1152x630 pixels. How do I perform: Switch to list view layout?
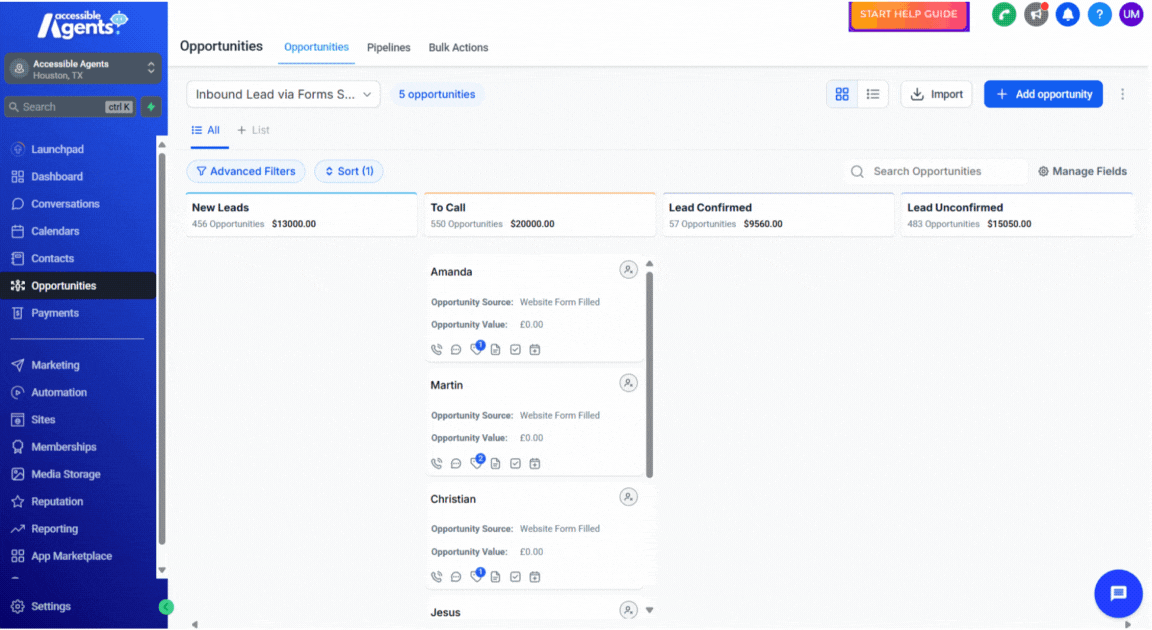tap(873, 94)
